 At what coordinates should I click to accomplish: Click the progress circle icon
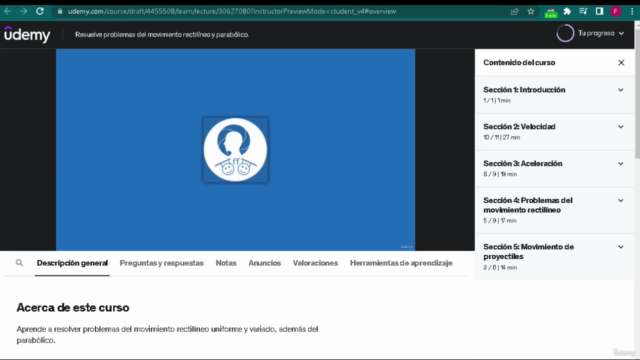[565, 33]
